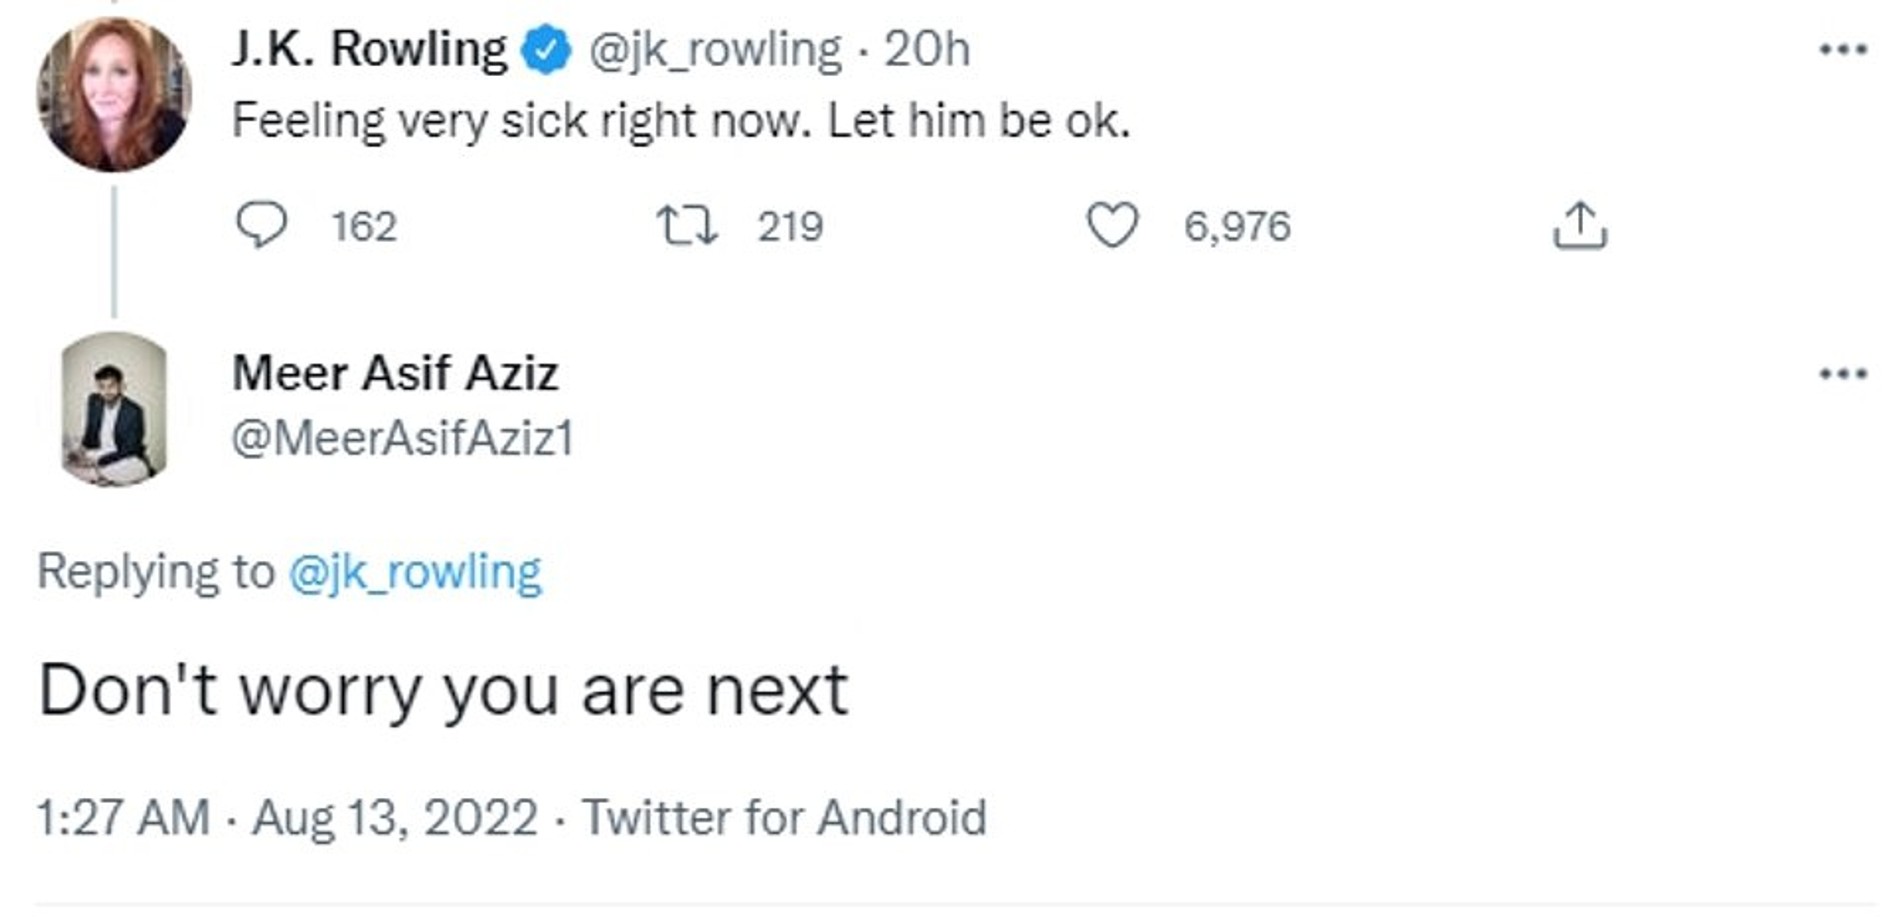Screen dimensions: 1900x918
Task: Click the @MeerAsifAziz1 handle
Action: (x=403, y=438)
